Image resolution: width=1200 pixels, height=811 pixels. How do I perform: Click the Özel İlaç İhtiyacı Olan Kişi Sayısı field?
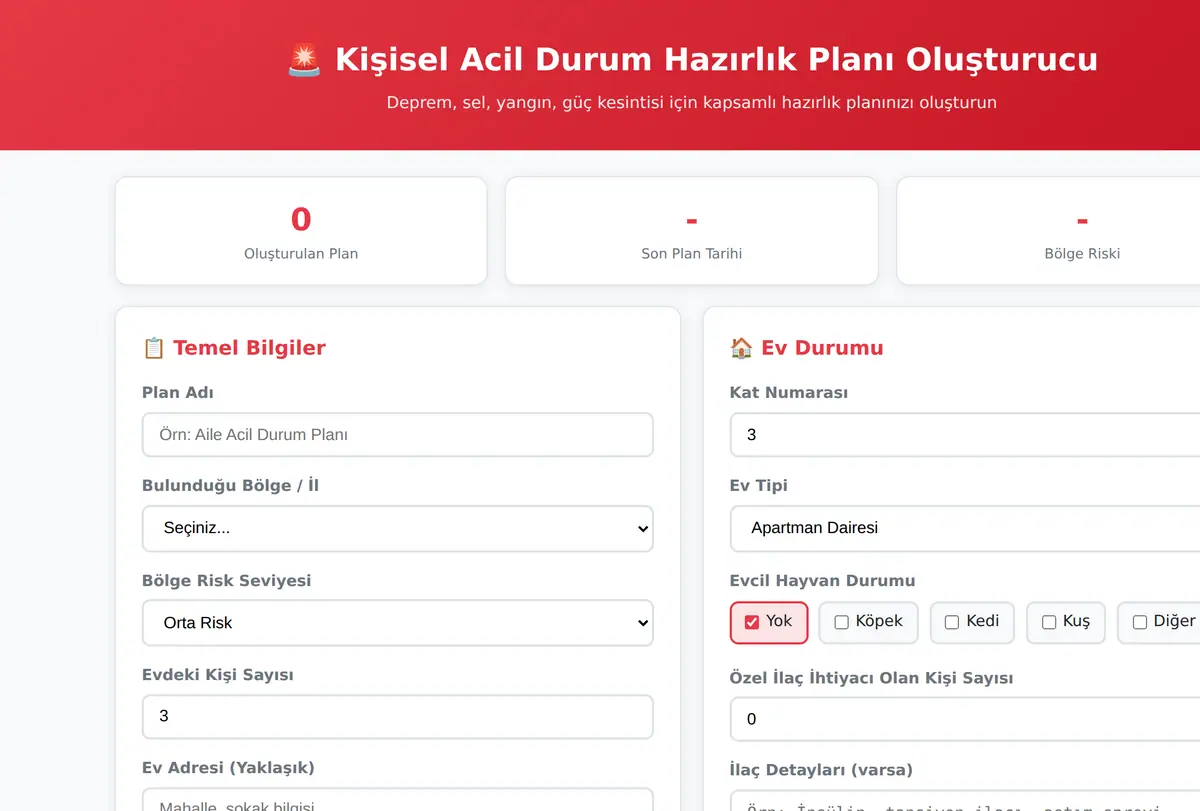tap(965, 719)
